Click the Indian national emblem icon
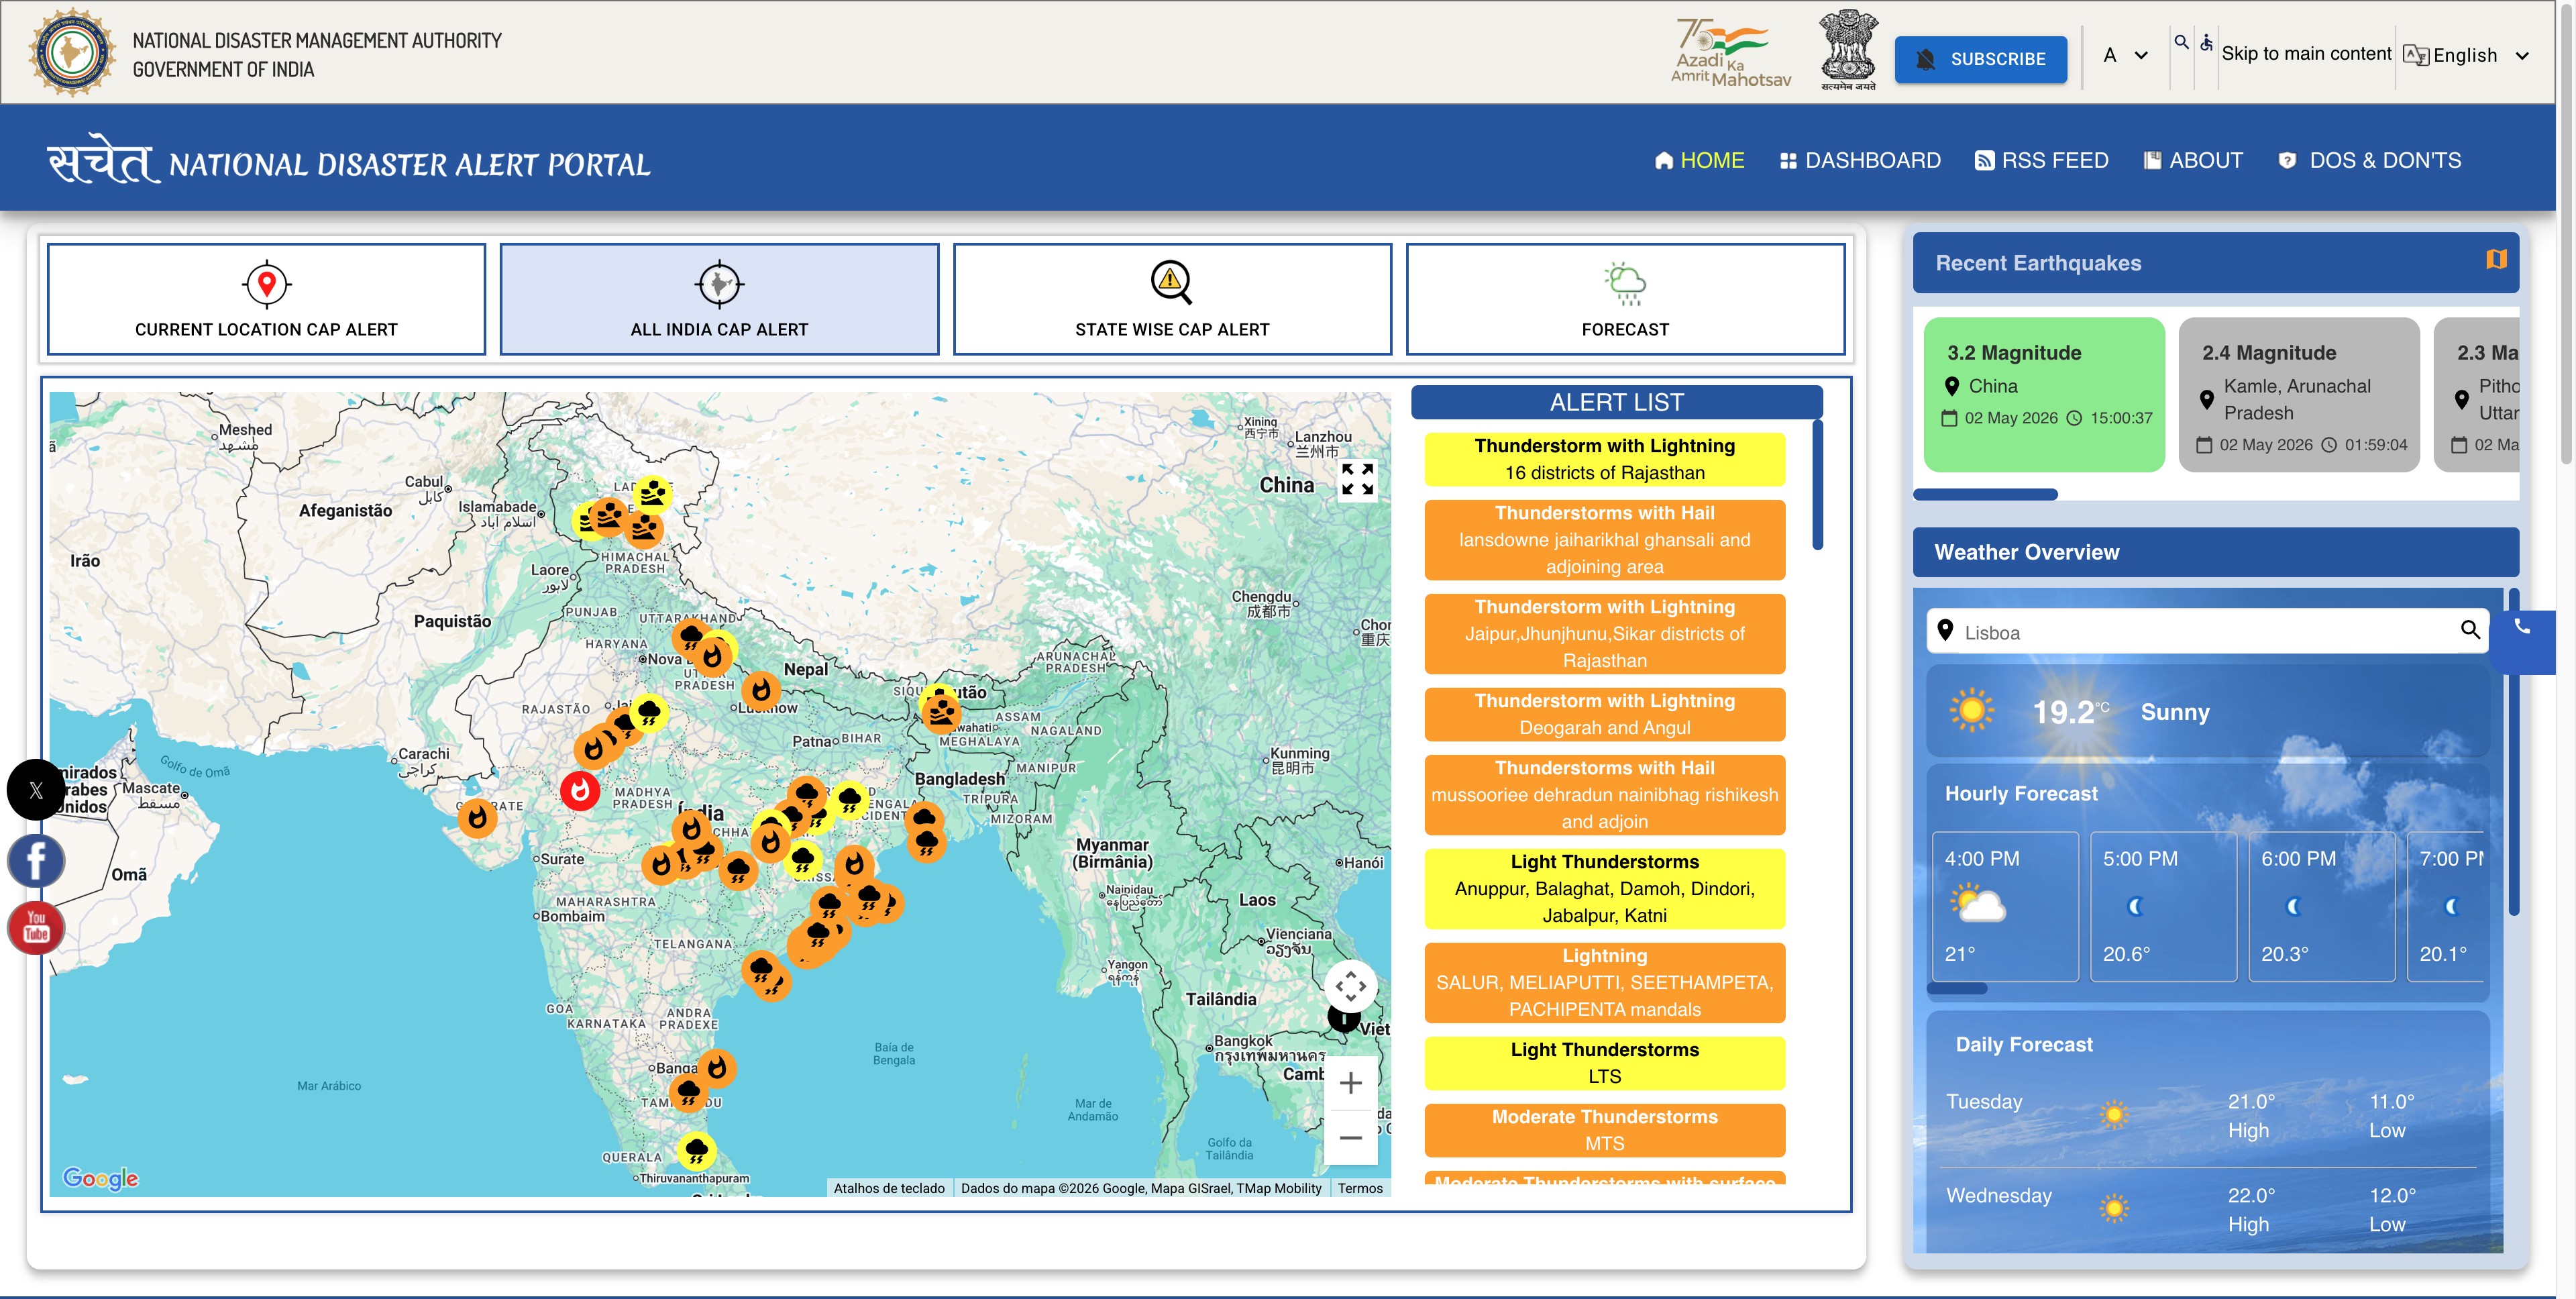 coord(1848,50)
